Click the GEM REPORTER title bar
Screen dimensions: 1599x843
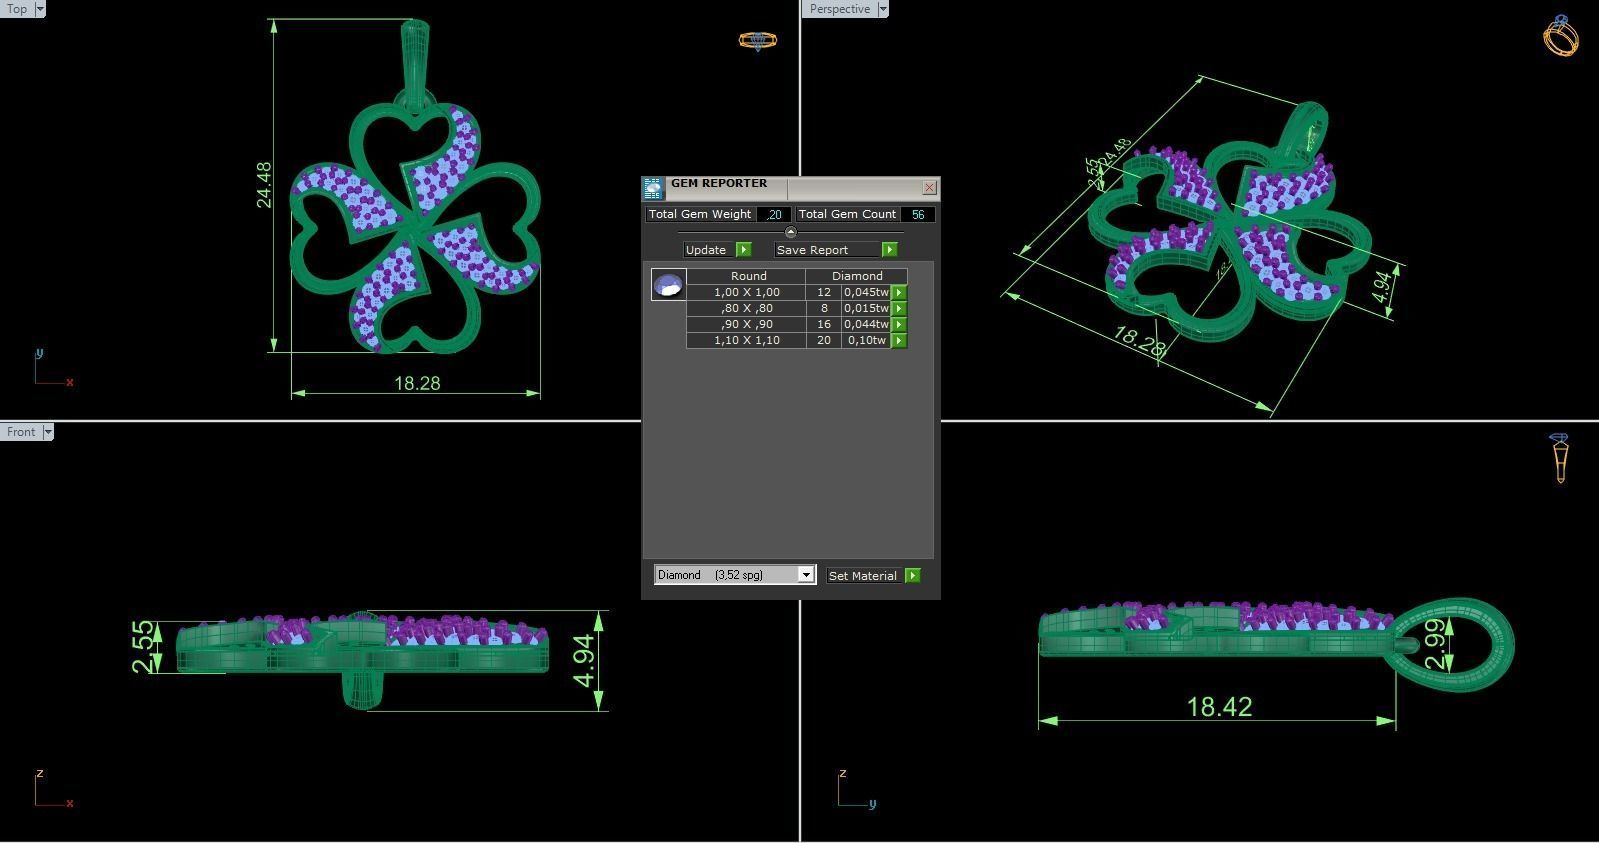(x=790, y=187)
